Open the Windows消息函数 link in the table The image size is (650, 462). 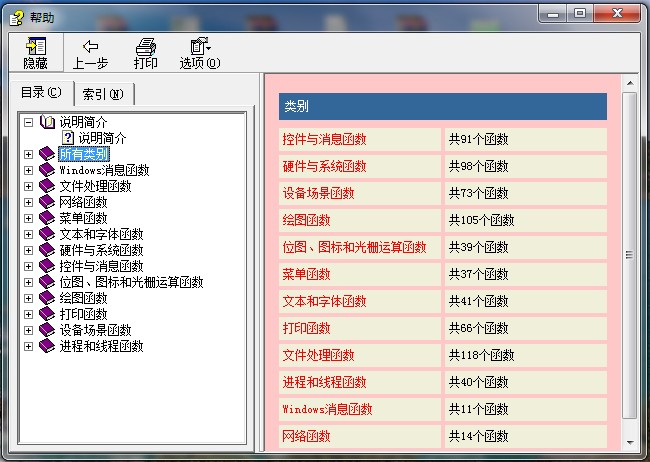pos(327,409)
